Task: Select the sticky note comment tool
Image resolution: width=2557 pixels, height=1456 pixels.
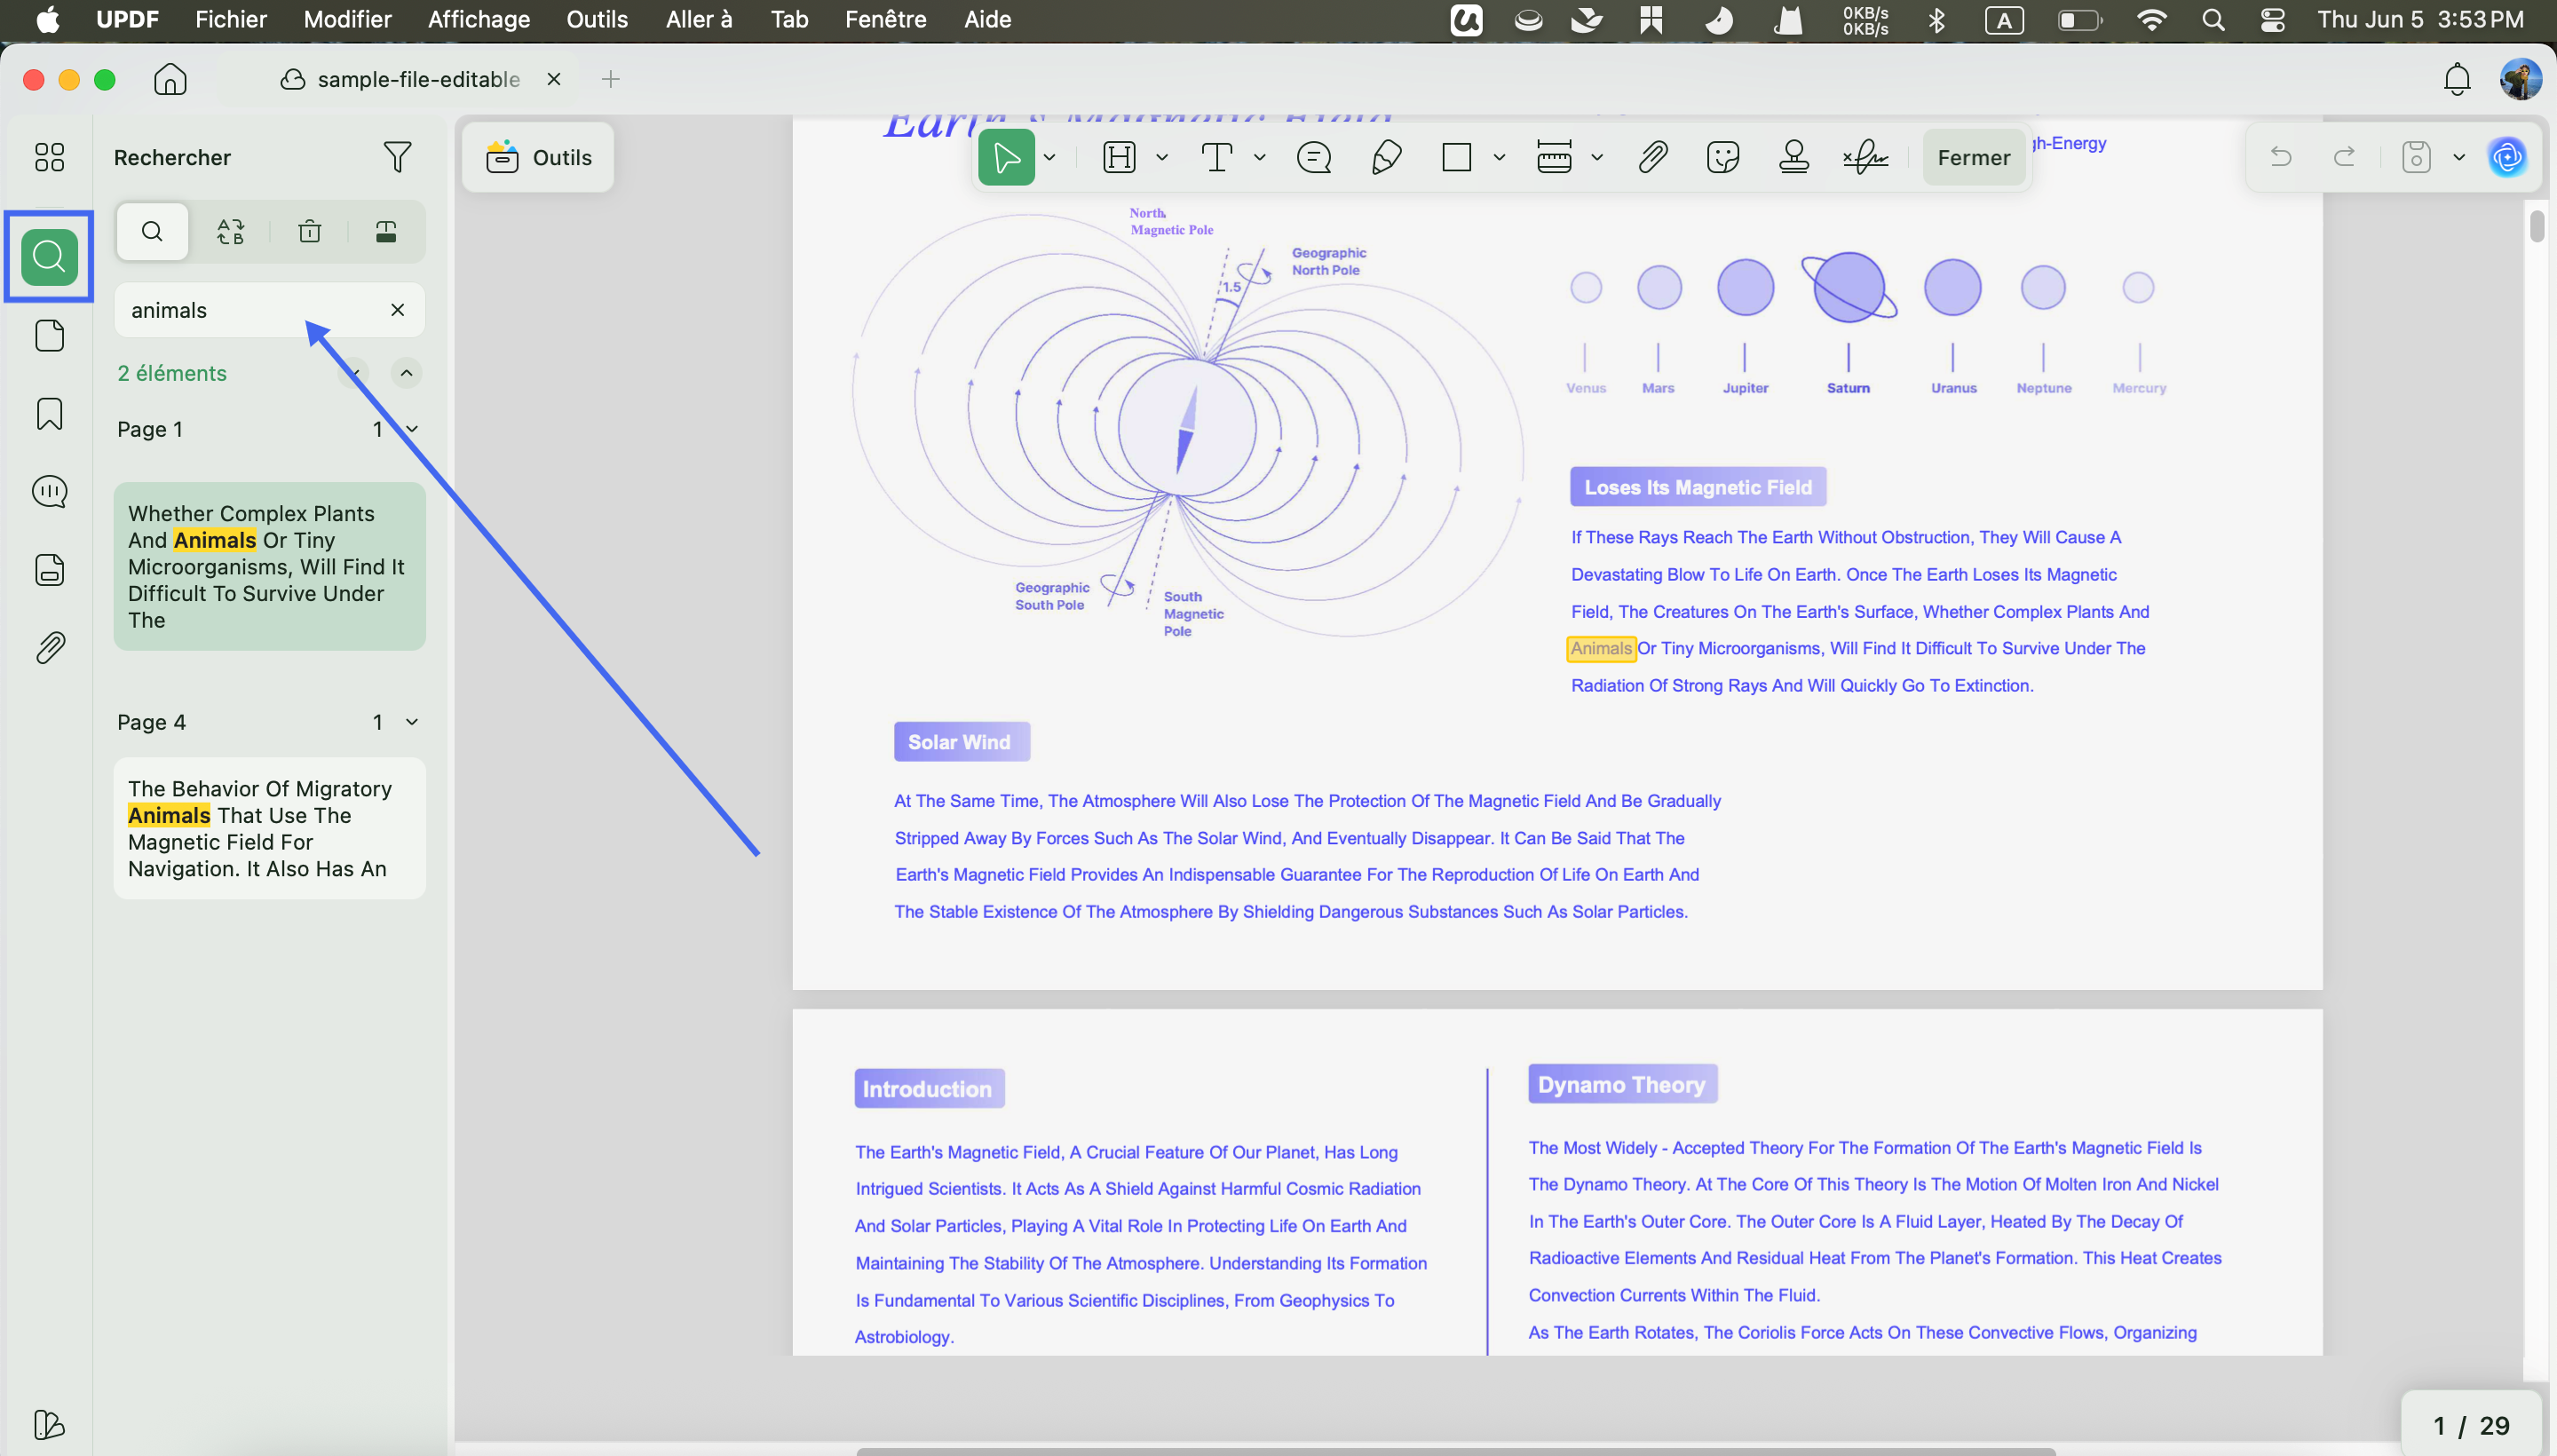Action: [1313, 157]
